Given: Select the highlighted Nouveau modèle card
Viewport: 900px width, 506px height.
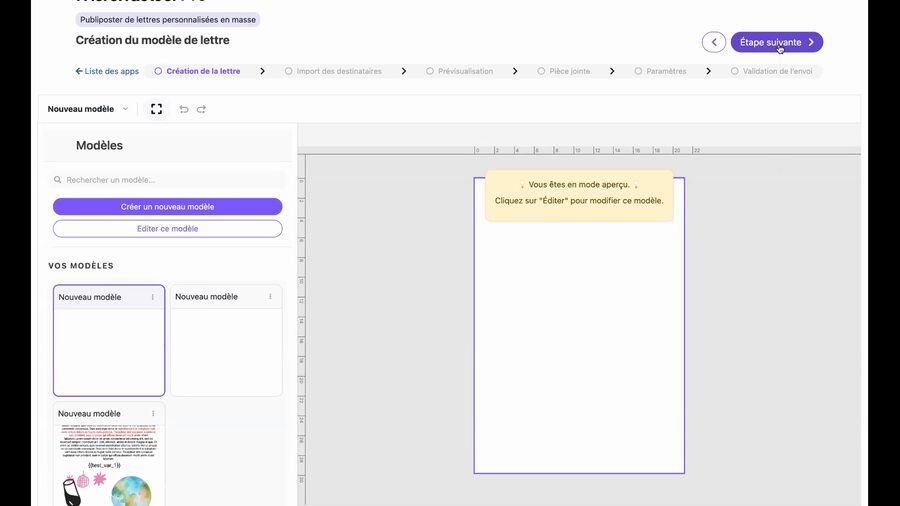Looking at the screenshot, I should (109, 340).
